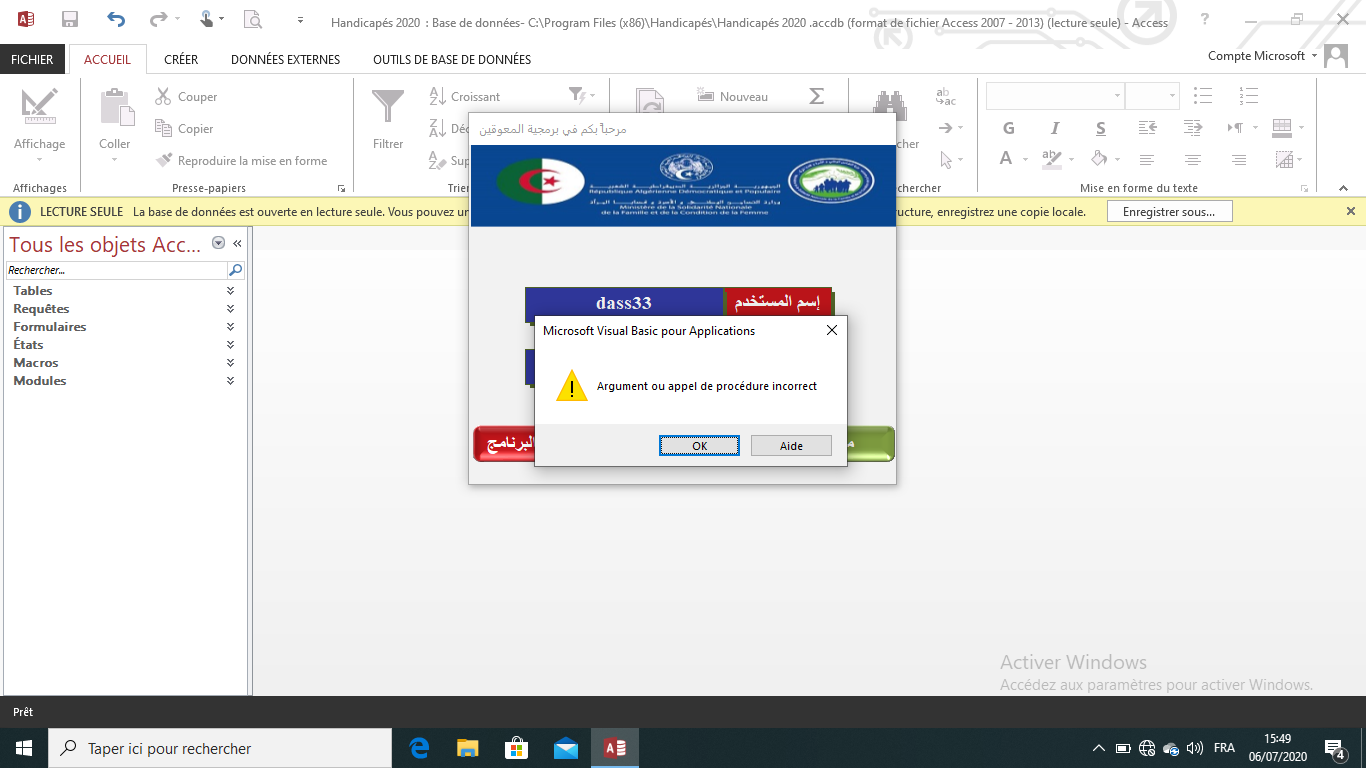1366x768 pixels.
Task: Click the Sigma totals icon
Action: pos(817,97)
